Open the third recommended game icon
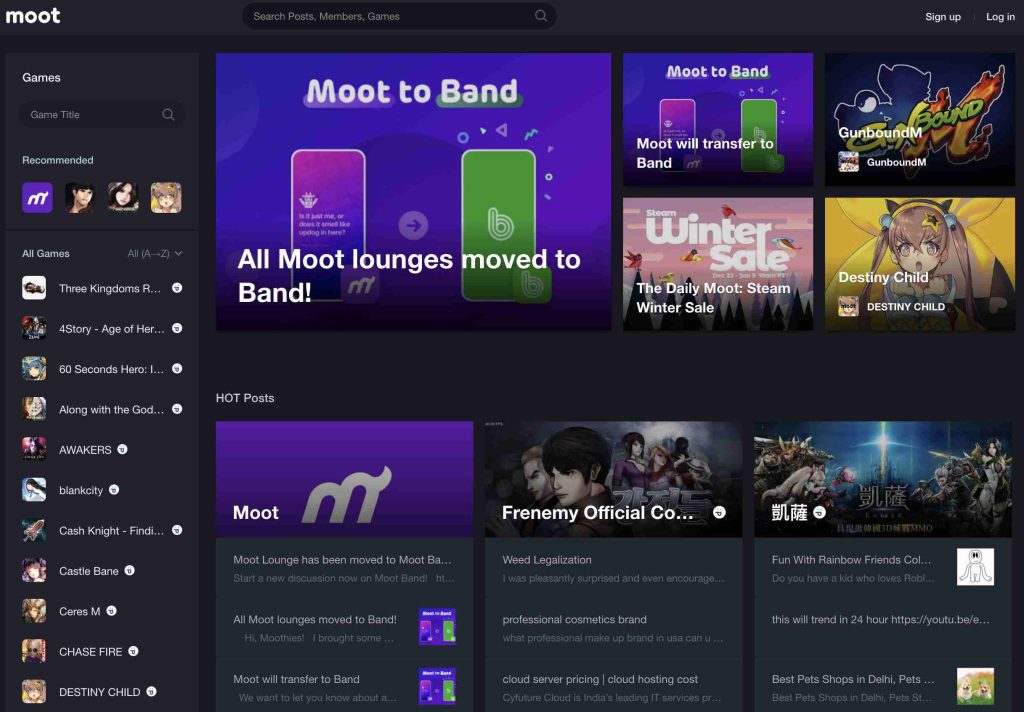1024x712 pixels. point(123,197)
